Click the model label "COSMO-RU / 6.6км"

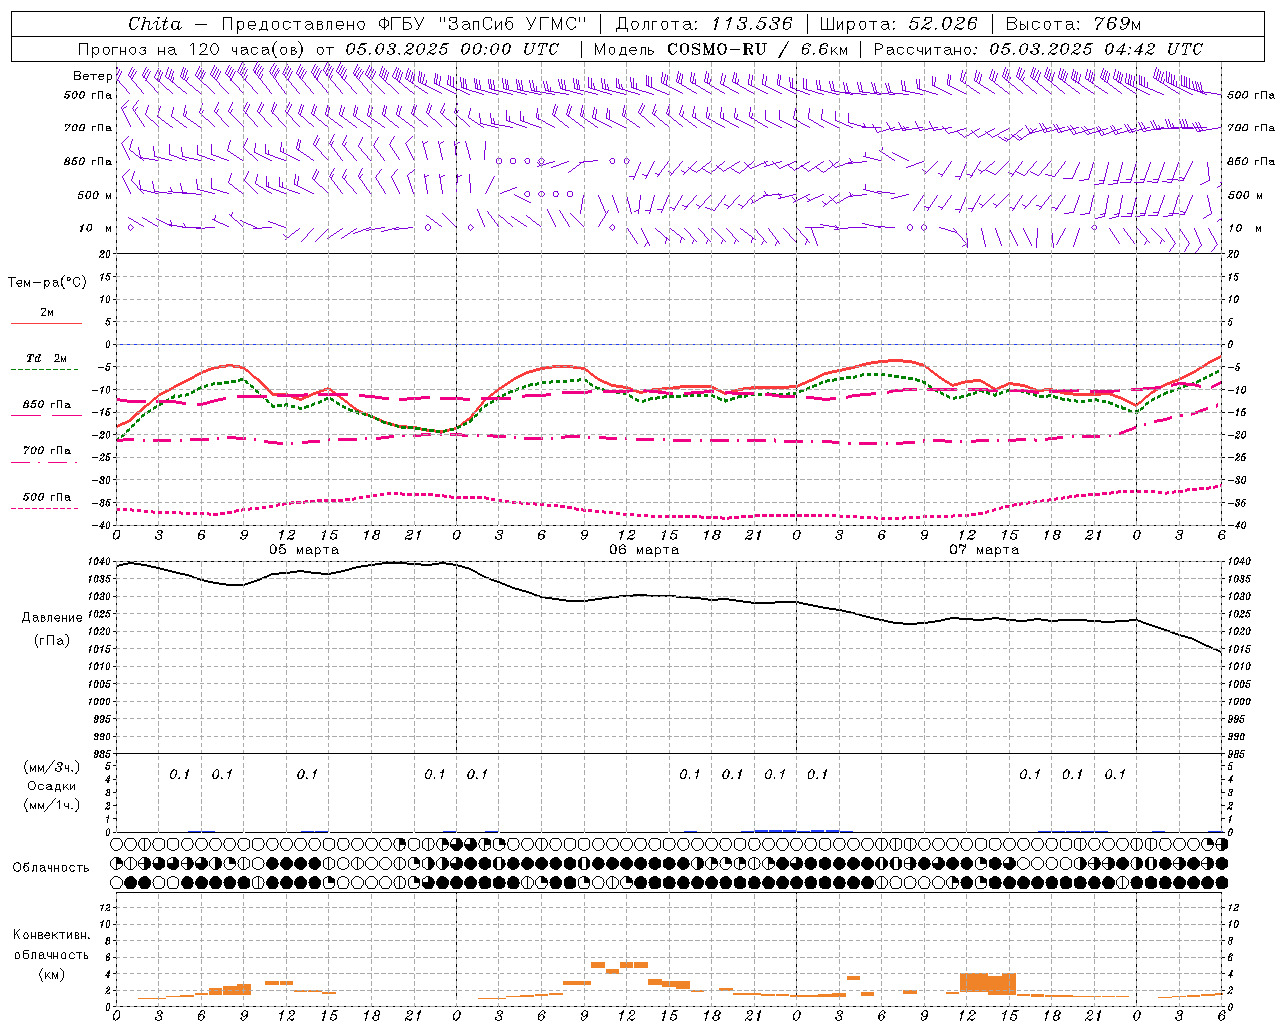[757, 49]
